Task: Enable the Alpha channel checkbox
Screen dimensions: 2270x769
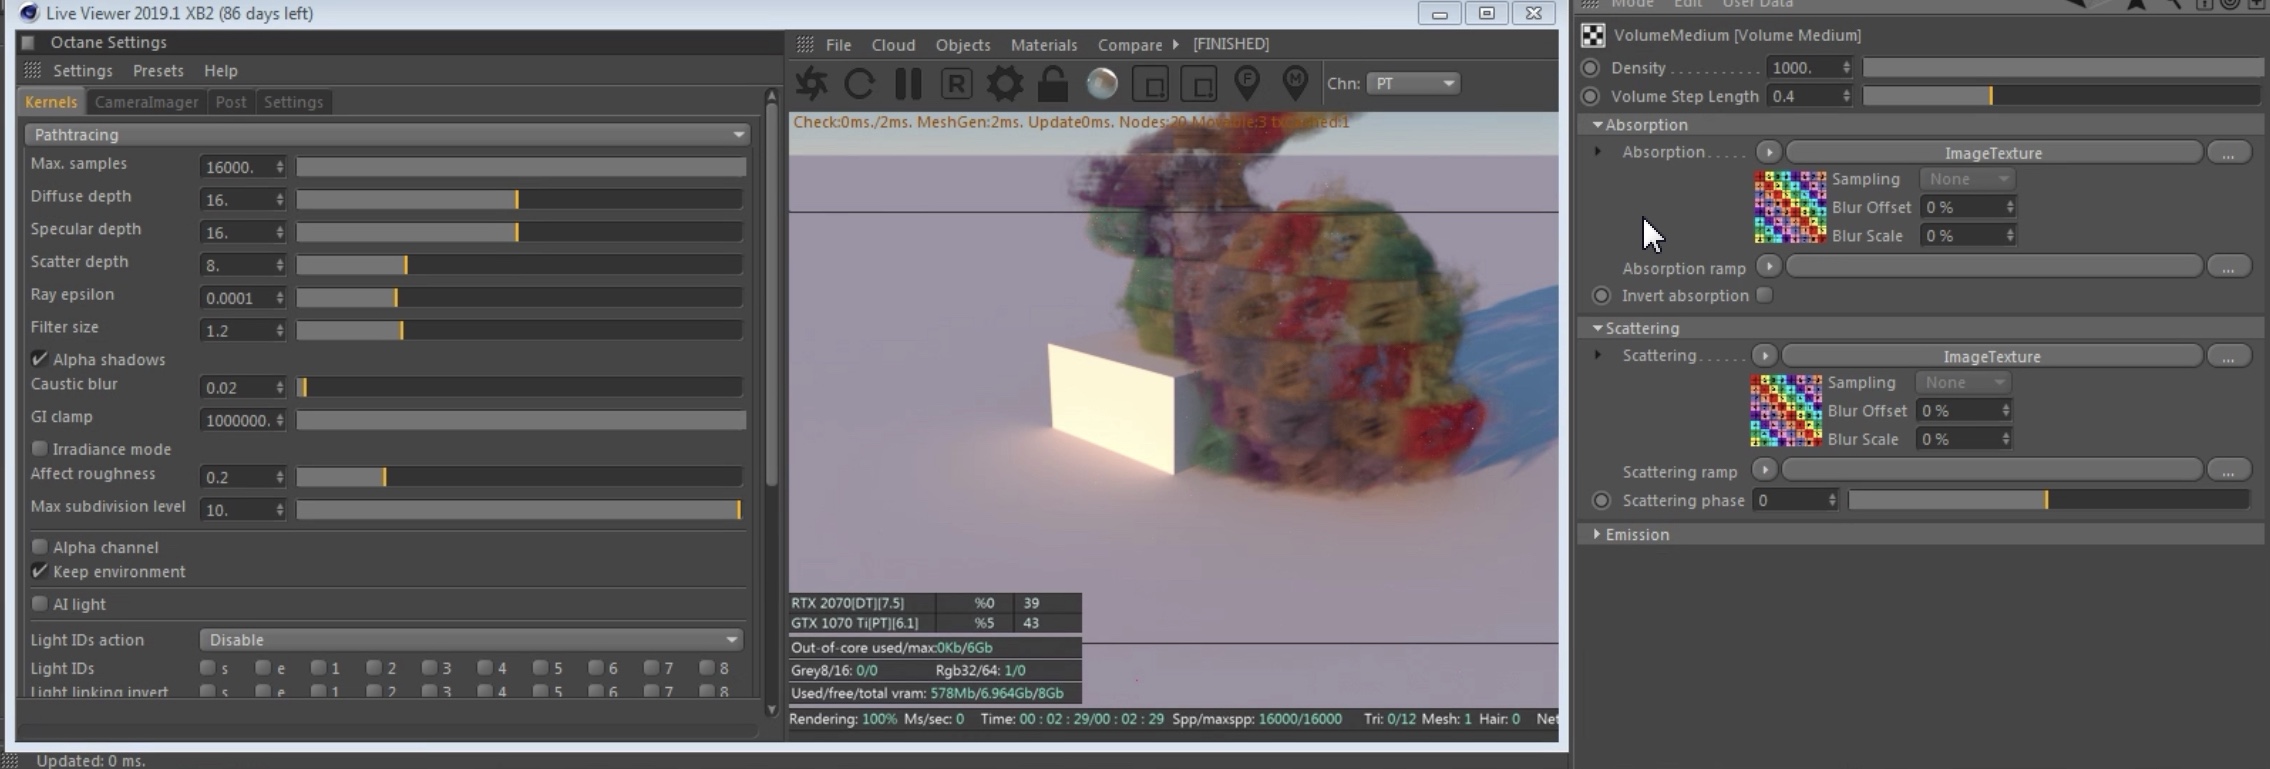Action: (x=40, y=547)
